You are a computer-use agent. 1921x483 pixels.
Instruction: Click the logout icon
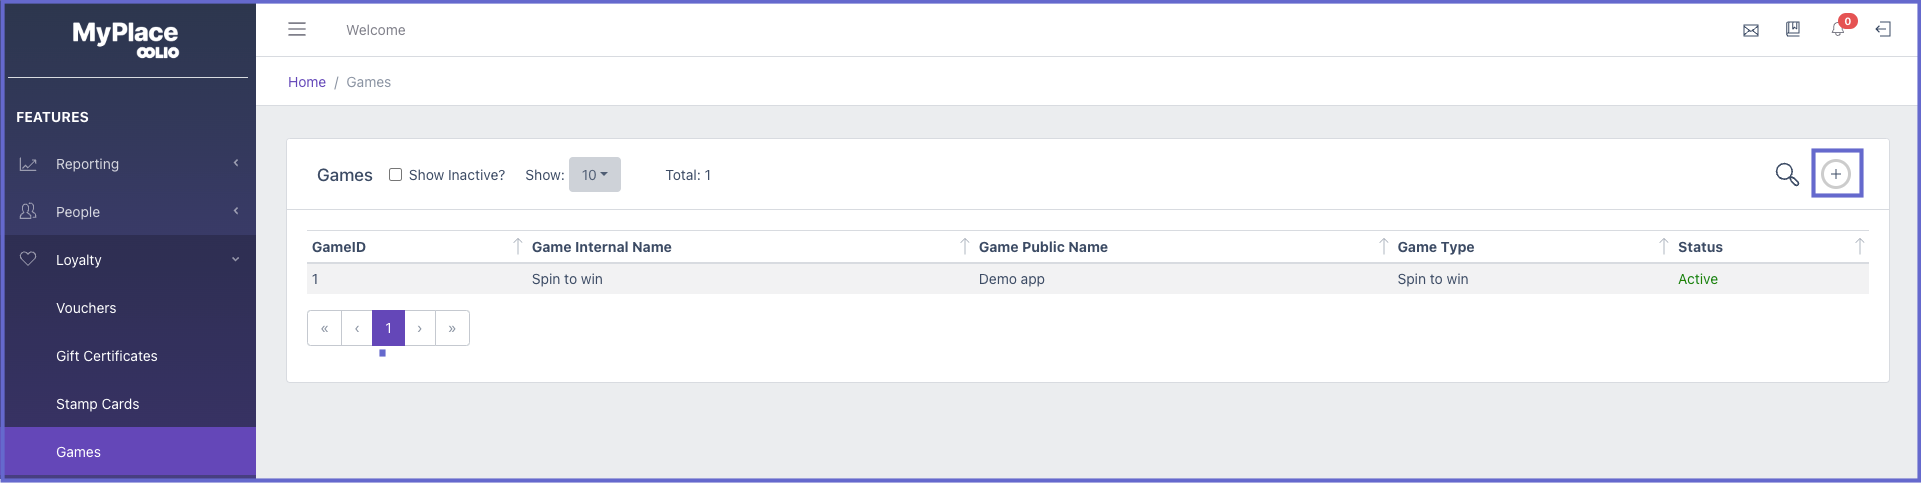click(x=1883, y=30)
